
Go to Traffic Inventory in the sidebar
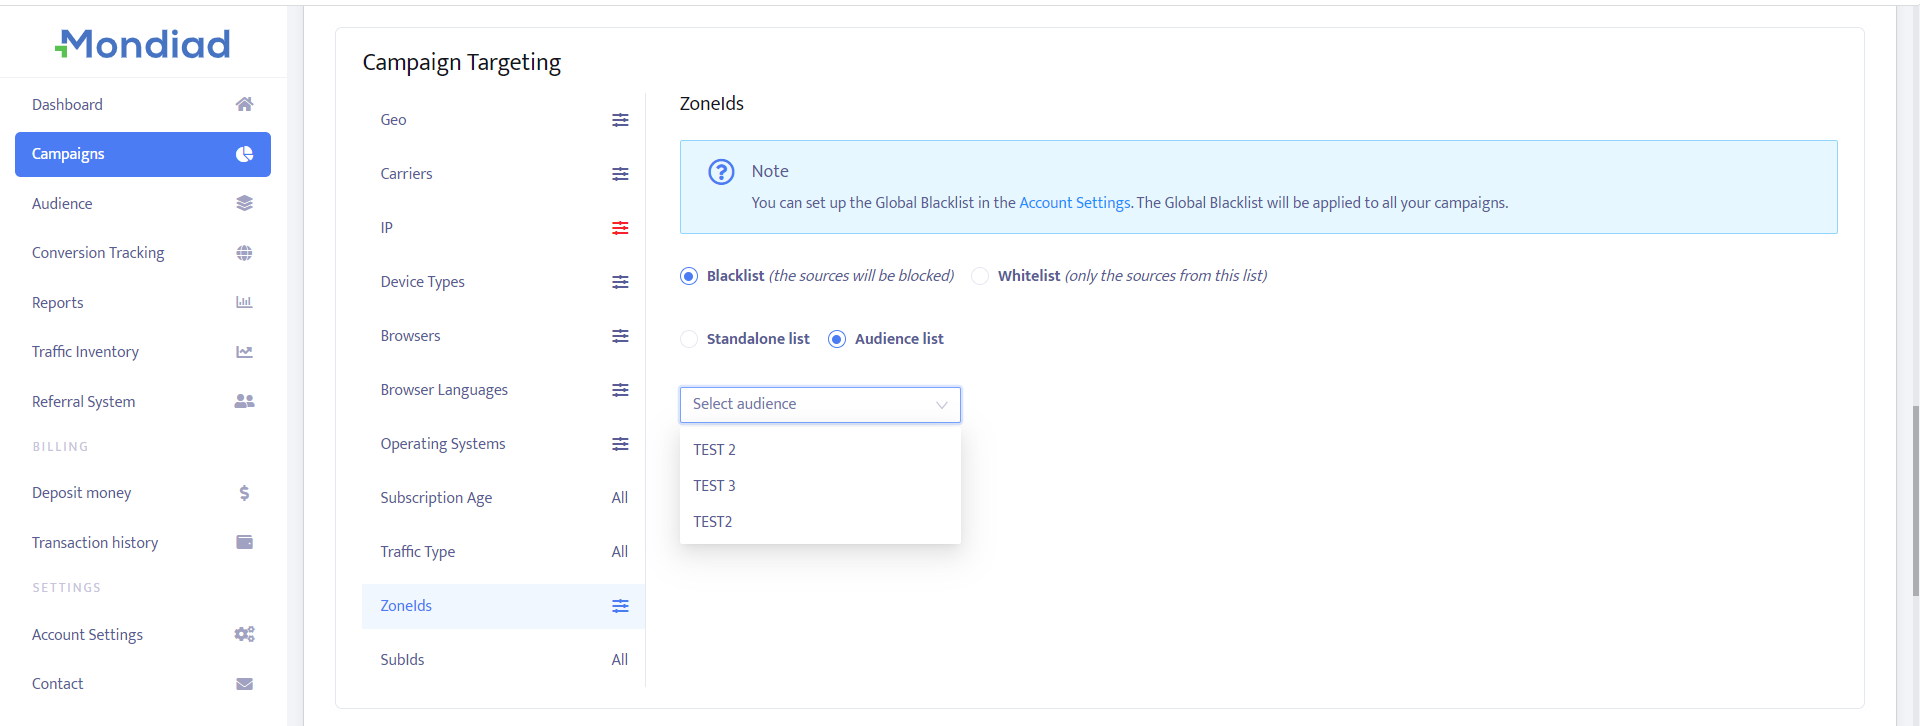[x=85, y=352]
